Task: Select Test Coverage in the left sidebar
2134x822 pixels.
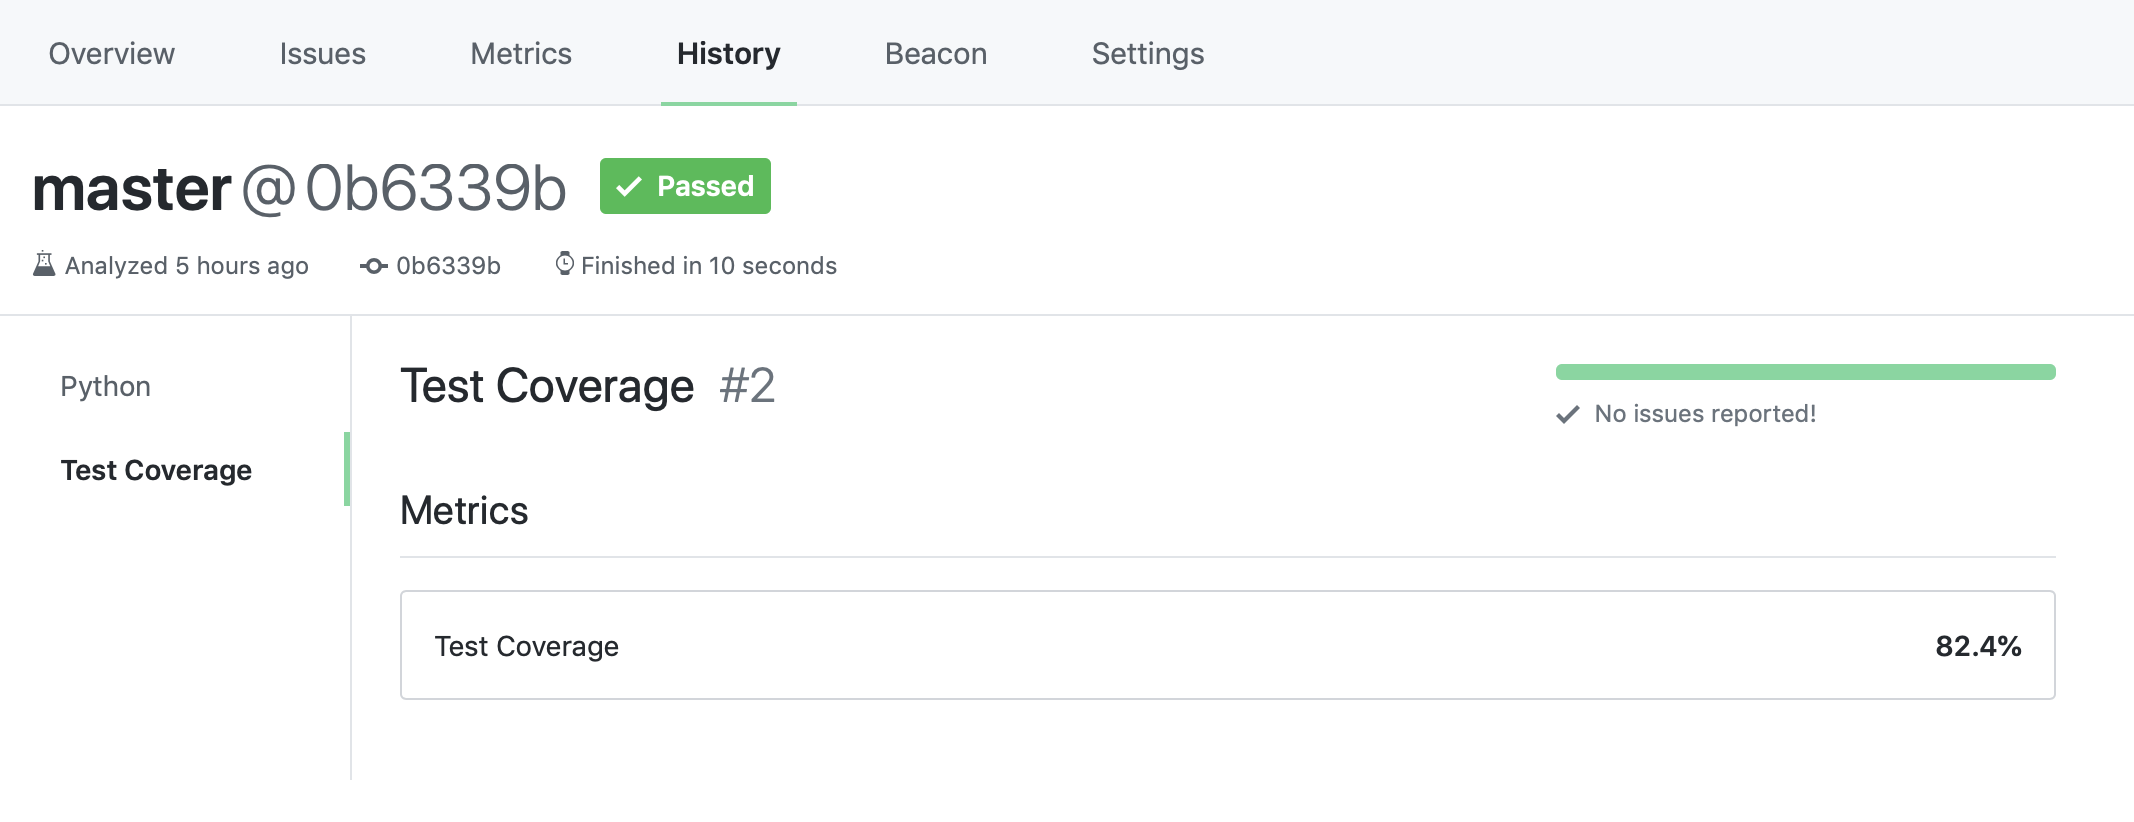Action: tap(156, 470)
